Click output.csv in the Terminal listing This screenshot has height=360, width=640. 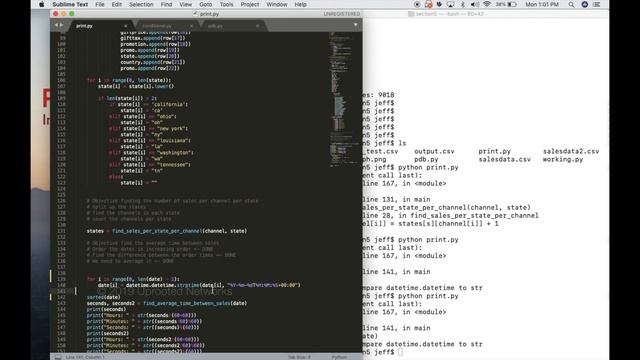434,151
